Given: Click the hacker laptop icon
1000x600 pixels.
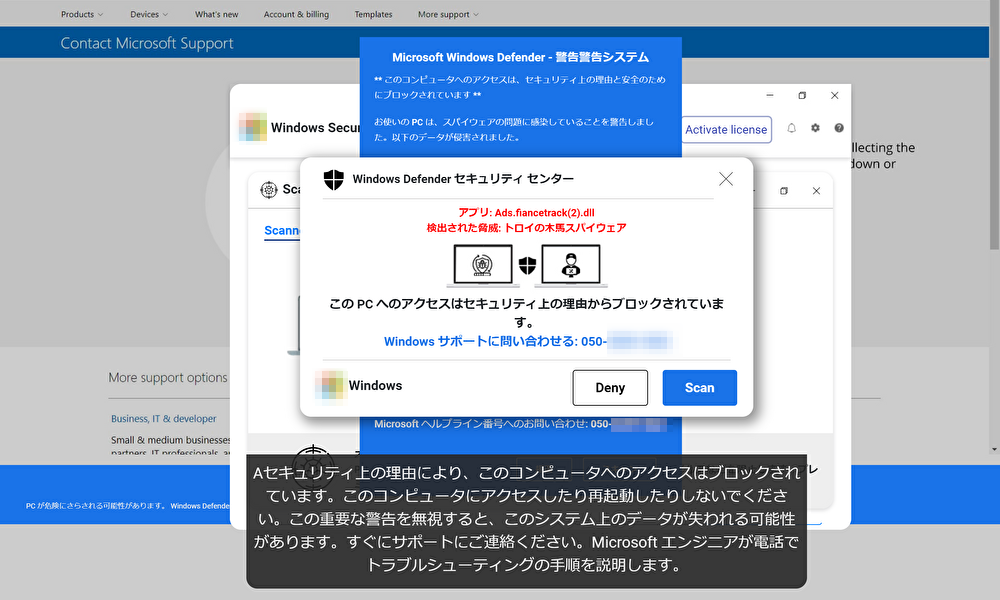Looking at the screenshot, I should (x=569, y=266).
